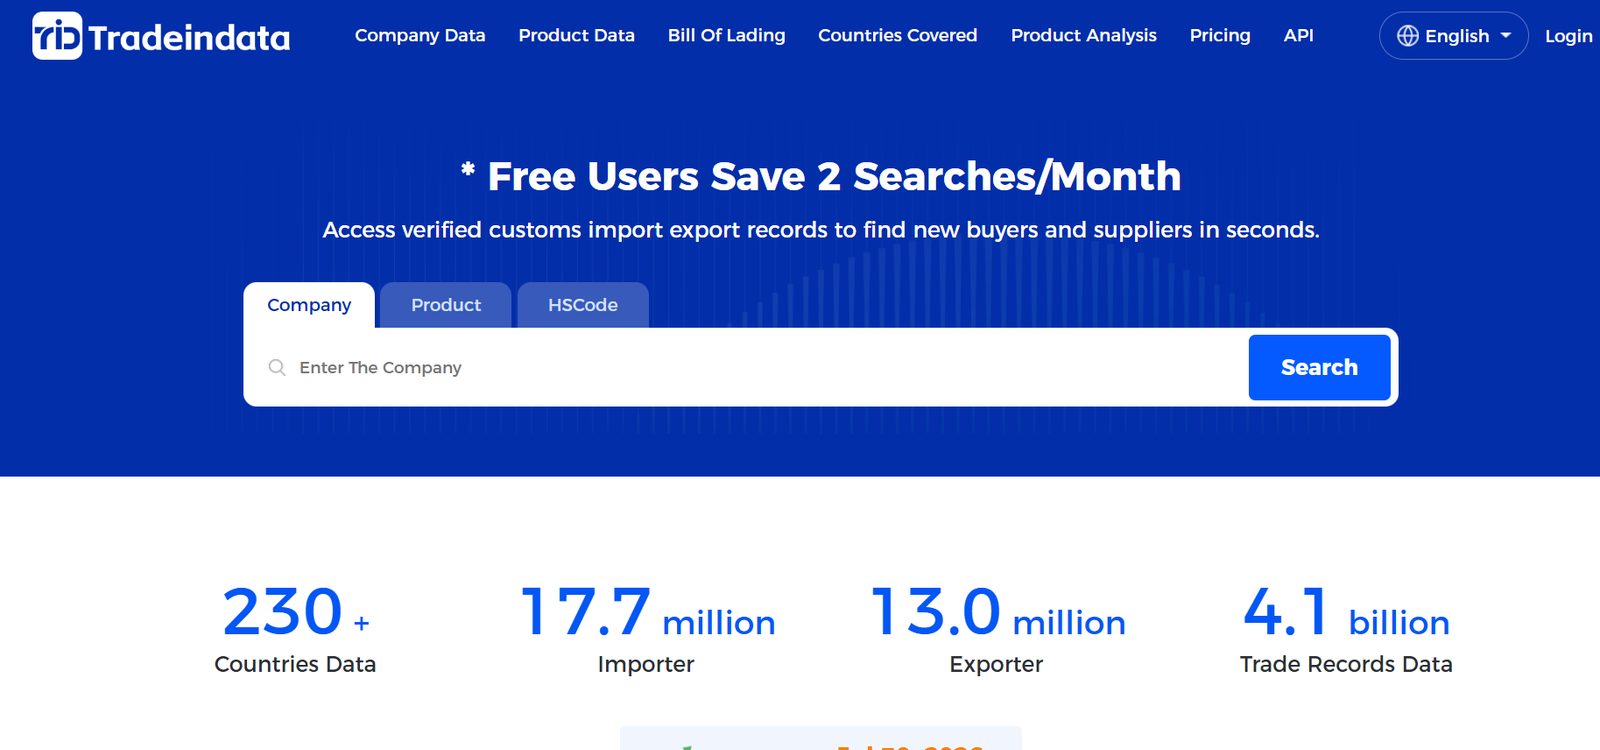Open Company Data menu

420,35
